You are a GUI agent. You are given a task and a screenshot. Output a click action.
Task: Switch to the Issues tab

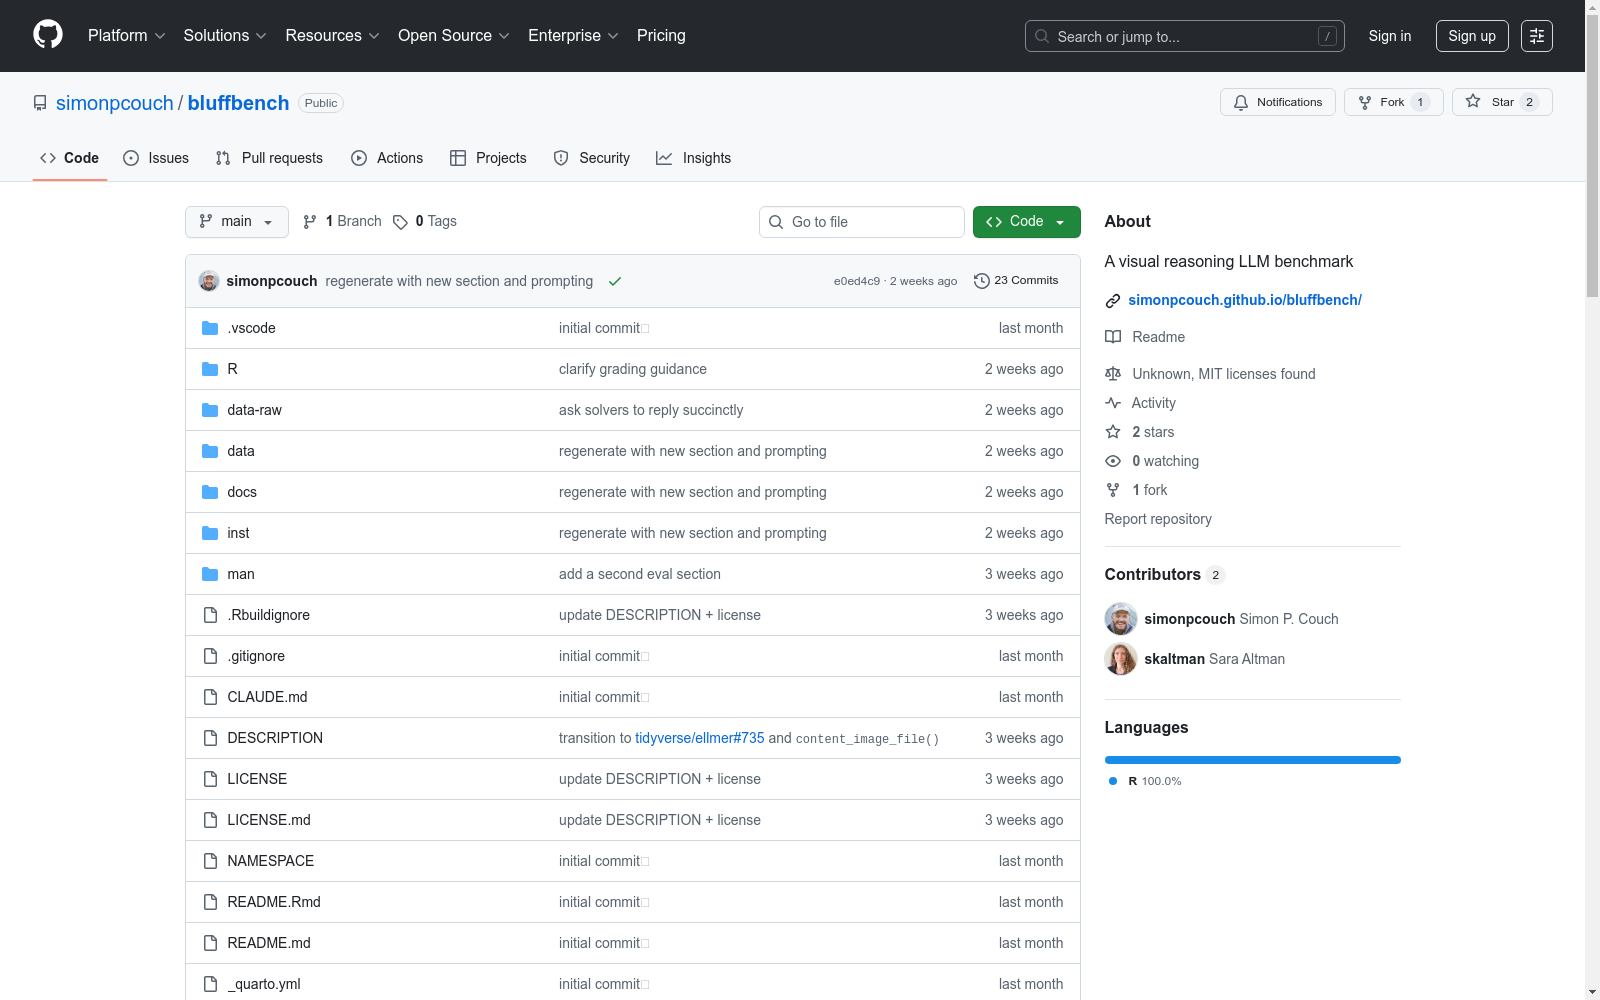[156, 158]
